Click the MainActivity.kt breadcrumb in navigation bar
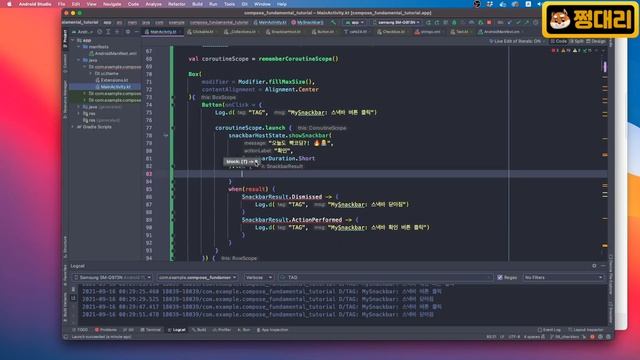 (x=270, y=22)
